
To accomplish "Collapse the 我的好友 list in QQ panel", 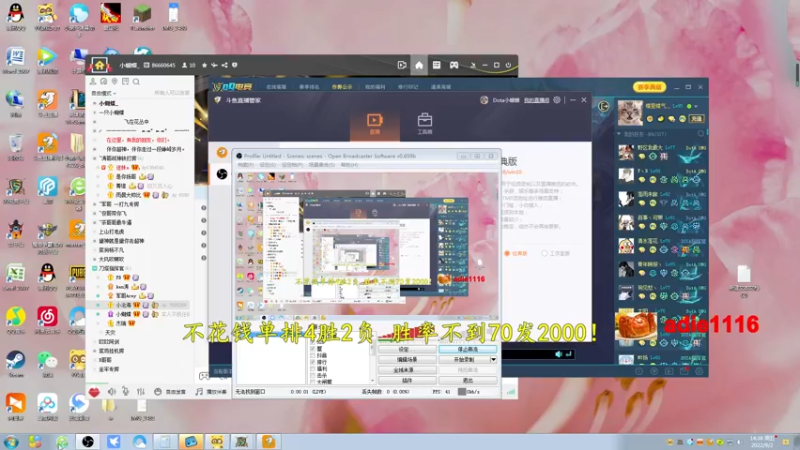I will point(619,134).
